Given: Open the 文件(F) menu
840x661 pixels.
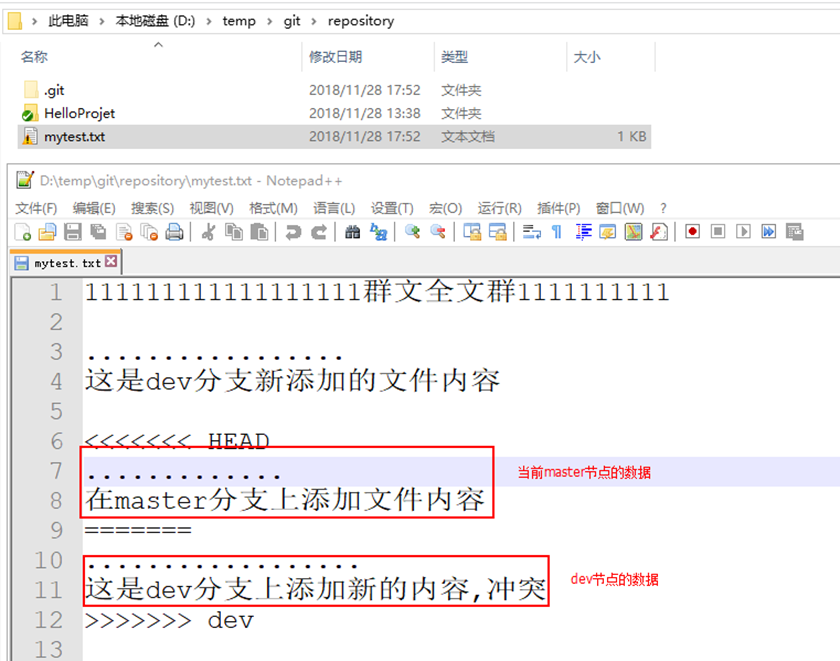Looking at the screenshot, I should 36,208.
